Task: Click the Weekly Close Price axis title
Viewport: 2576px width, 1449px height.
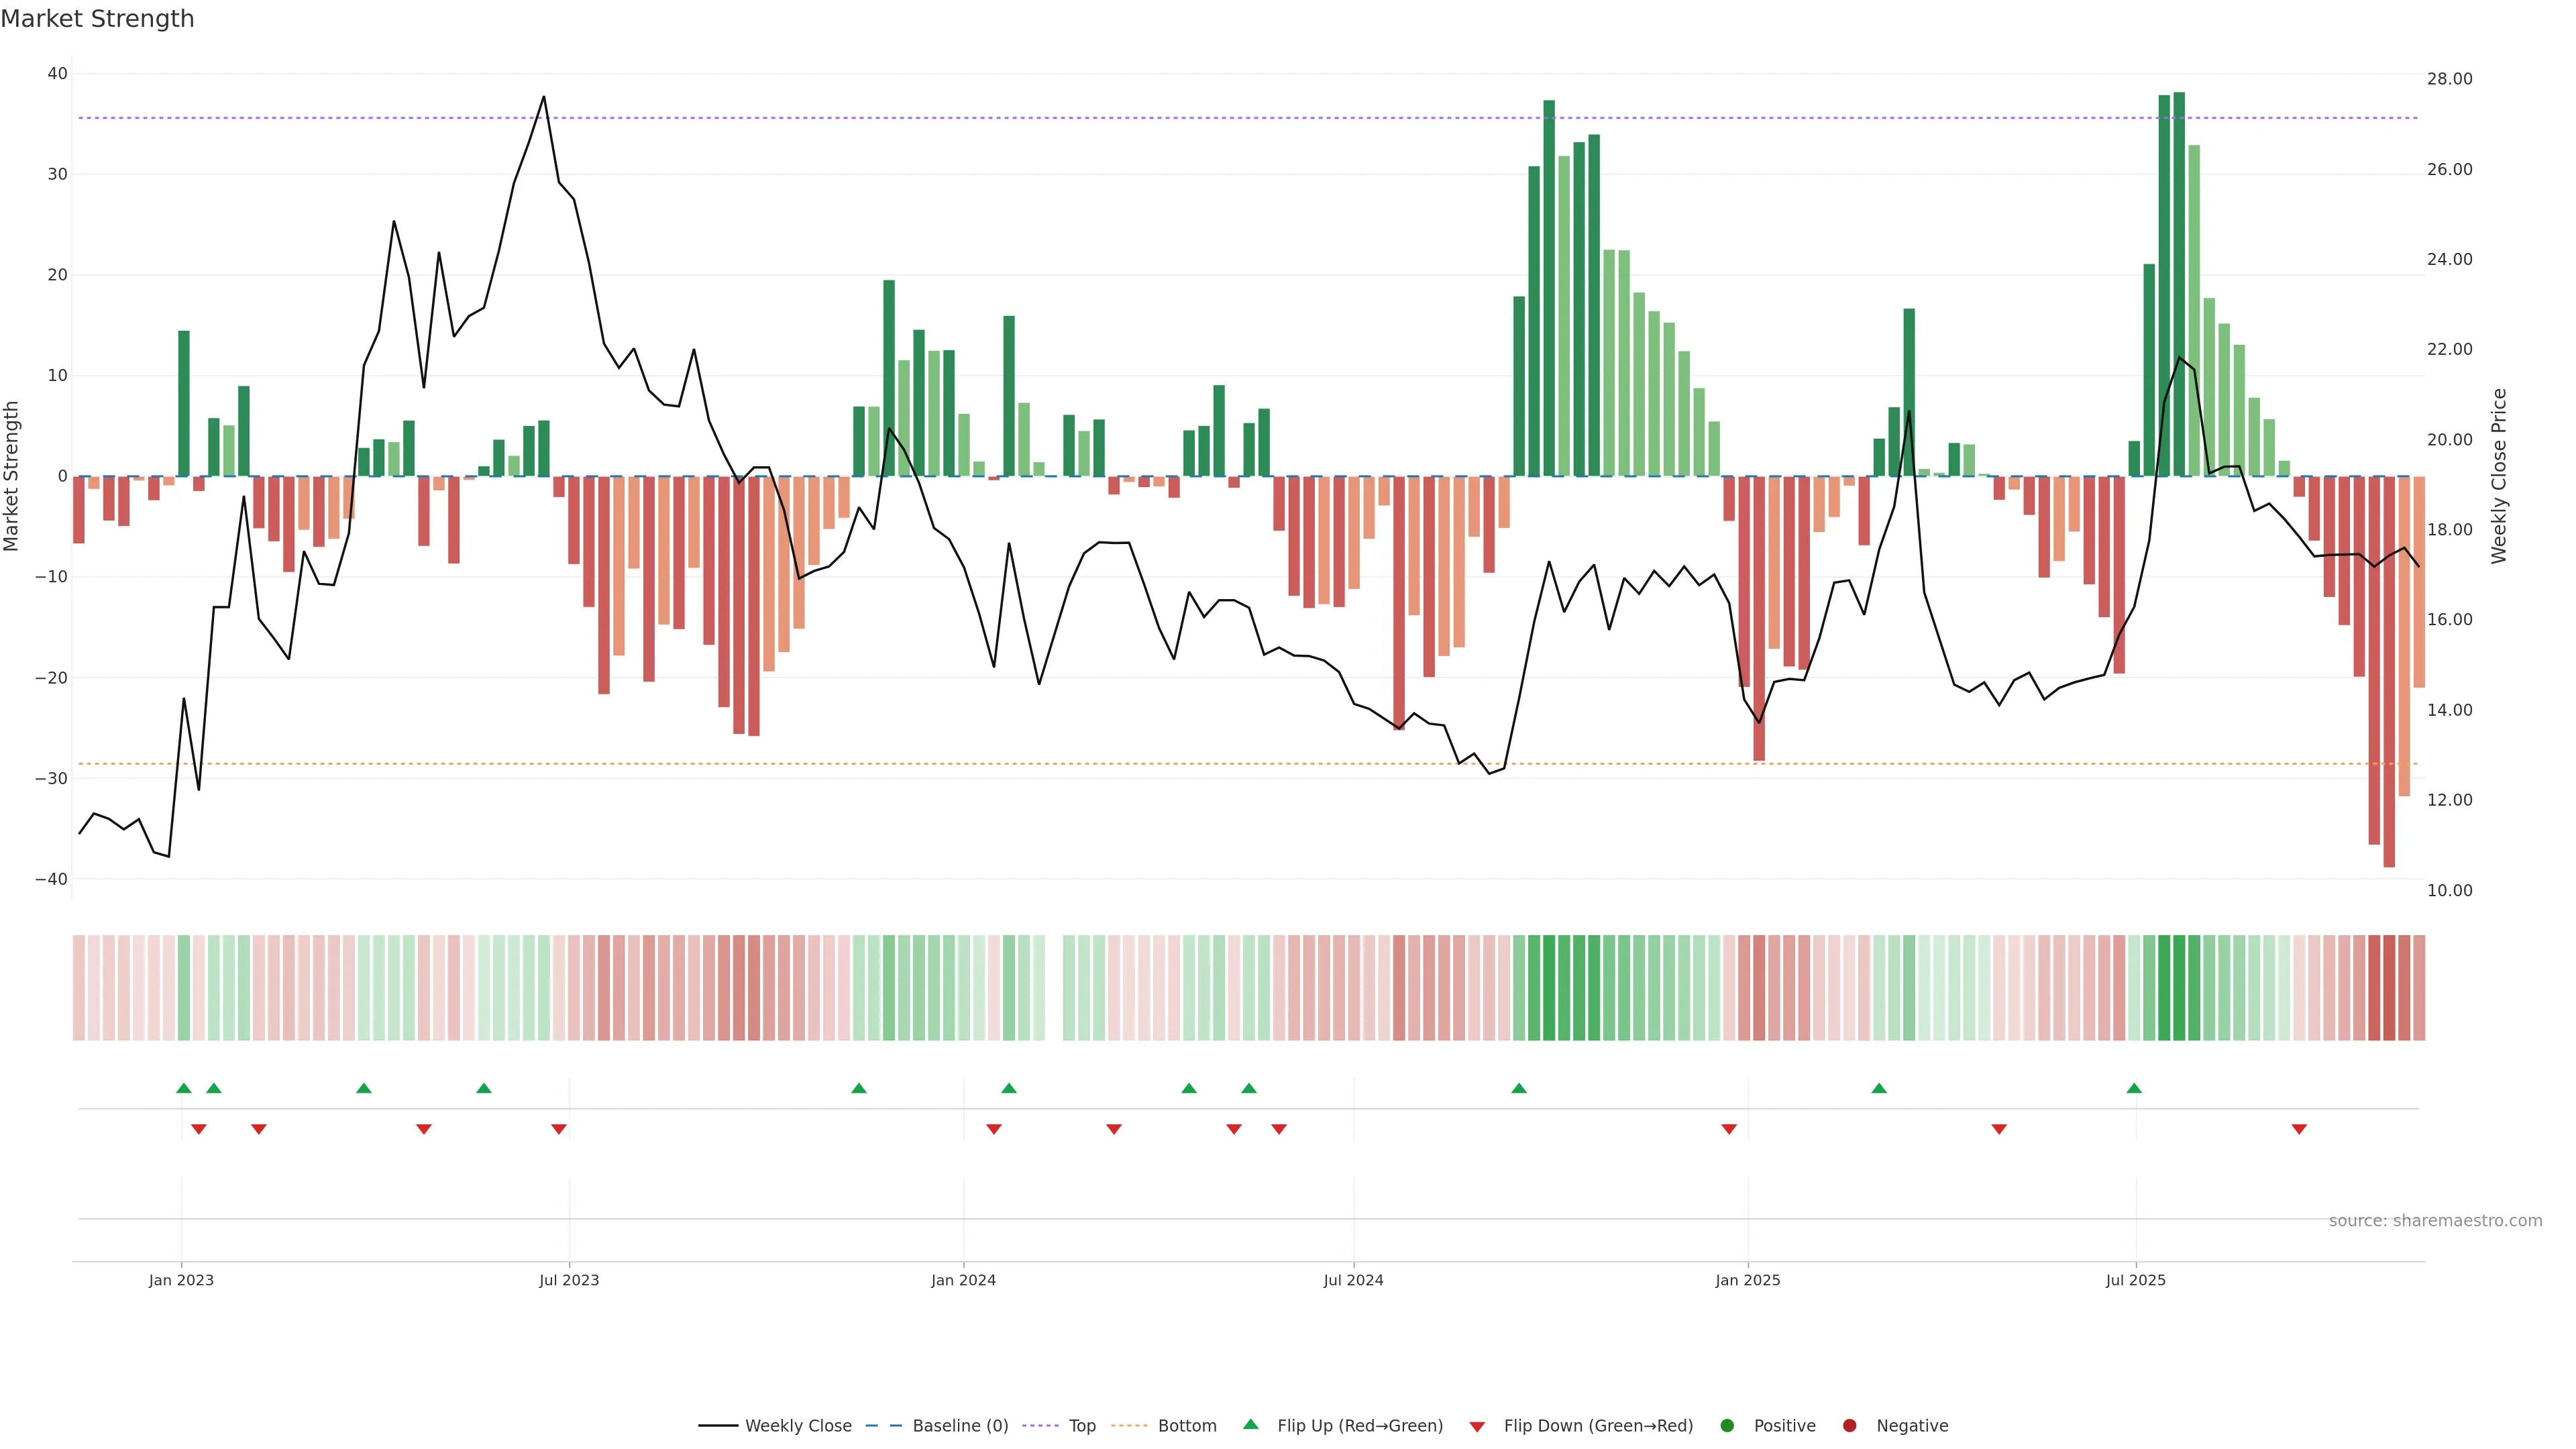Action: (x=2499, y=476)
